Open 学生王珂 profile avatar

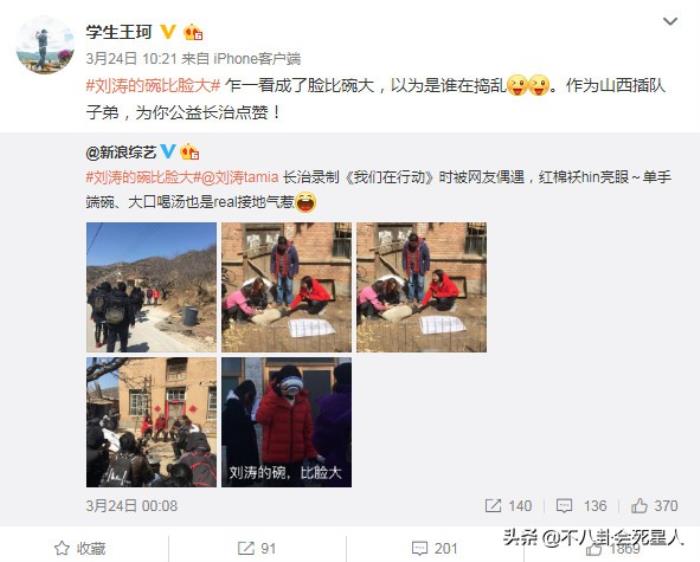click(x=45, y=45)
